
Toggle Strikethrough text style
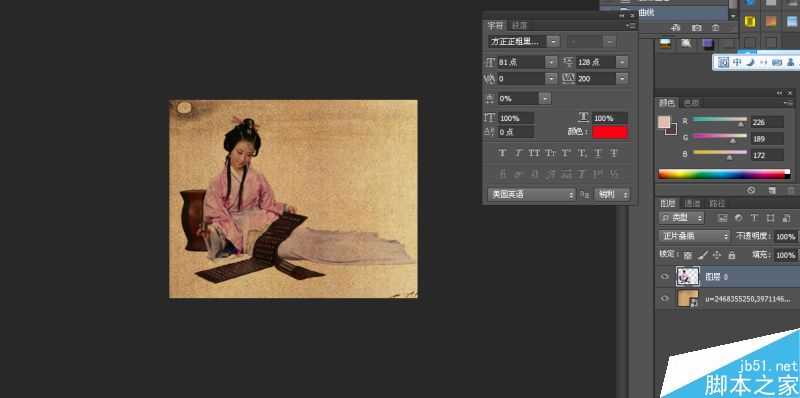coord(614,153)
